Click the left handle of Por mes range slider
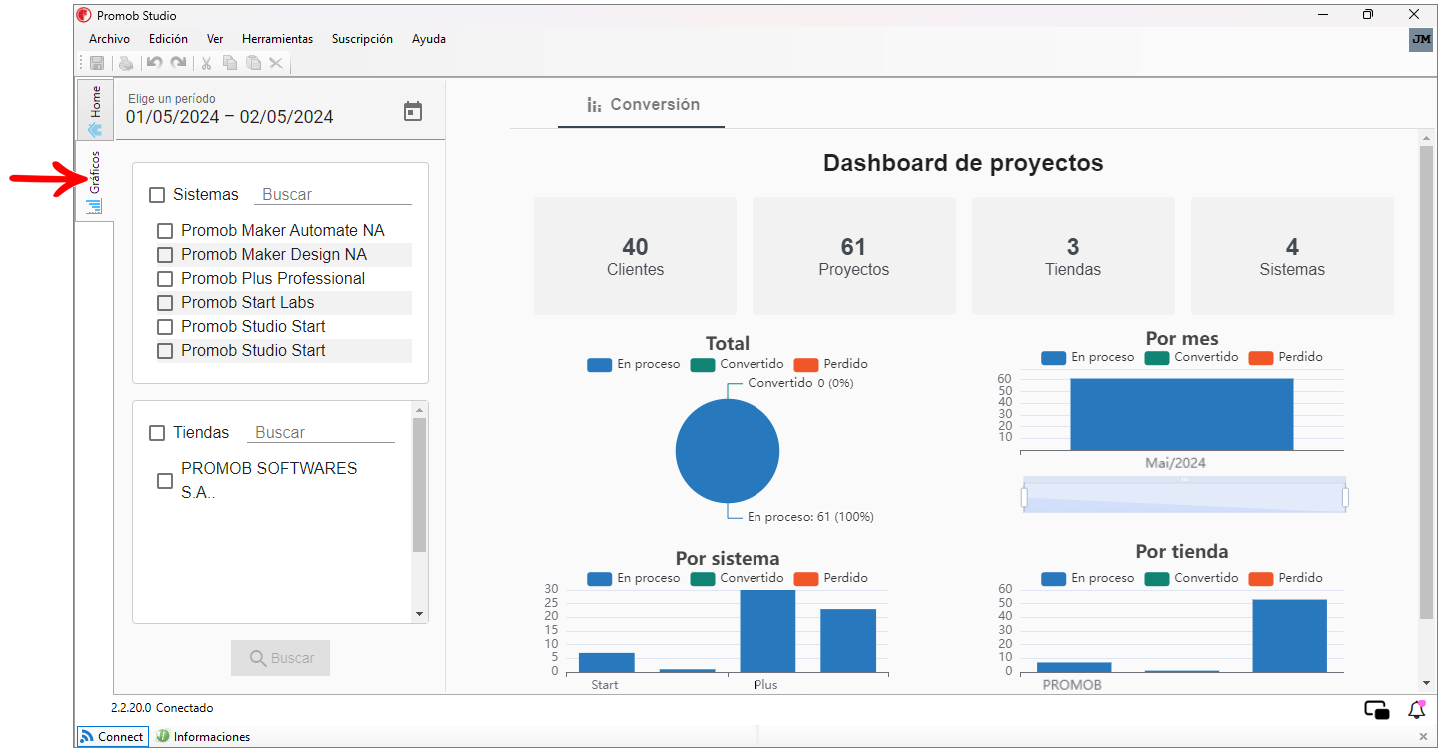Screen dimensions: 1448x755 click(1024, 497)
